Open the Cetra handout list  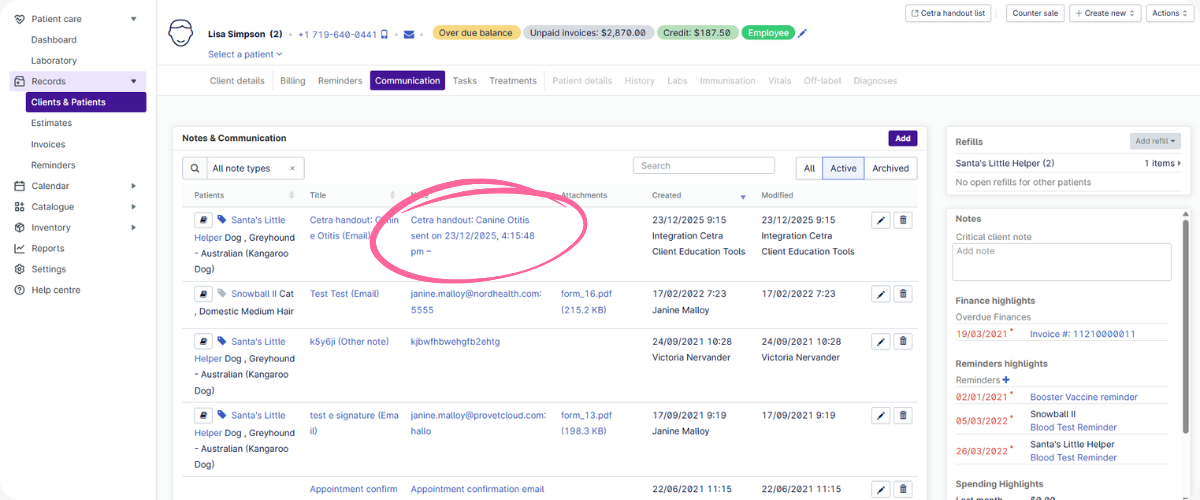pos(947,13)
